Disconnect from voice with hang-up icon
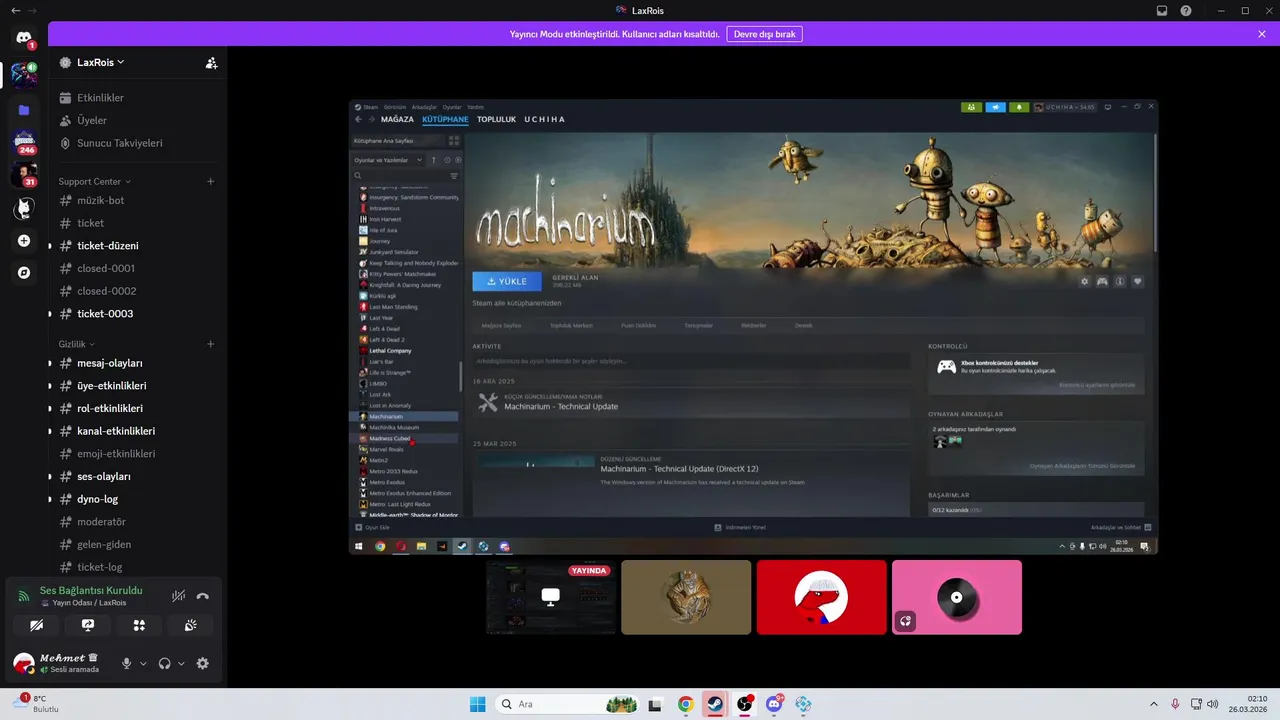This screenshot has width=1280, height=720. 203,596
